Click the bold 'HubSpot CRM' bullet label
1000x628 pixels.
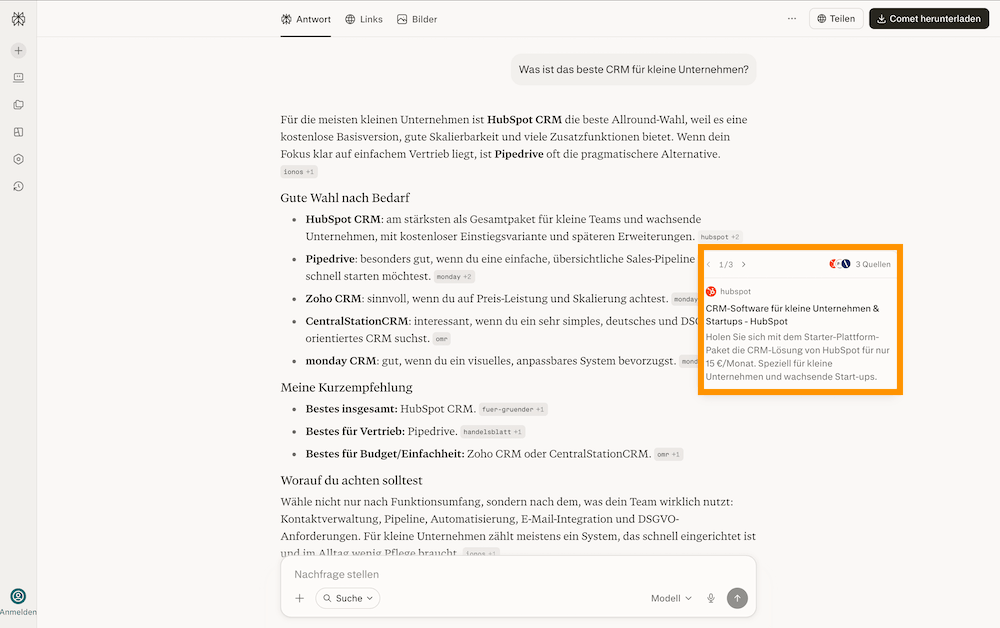point(343,219)
